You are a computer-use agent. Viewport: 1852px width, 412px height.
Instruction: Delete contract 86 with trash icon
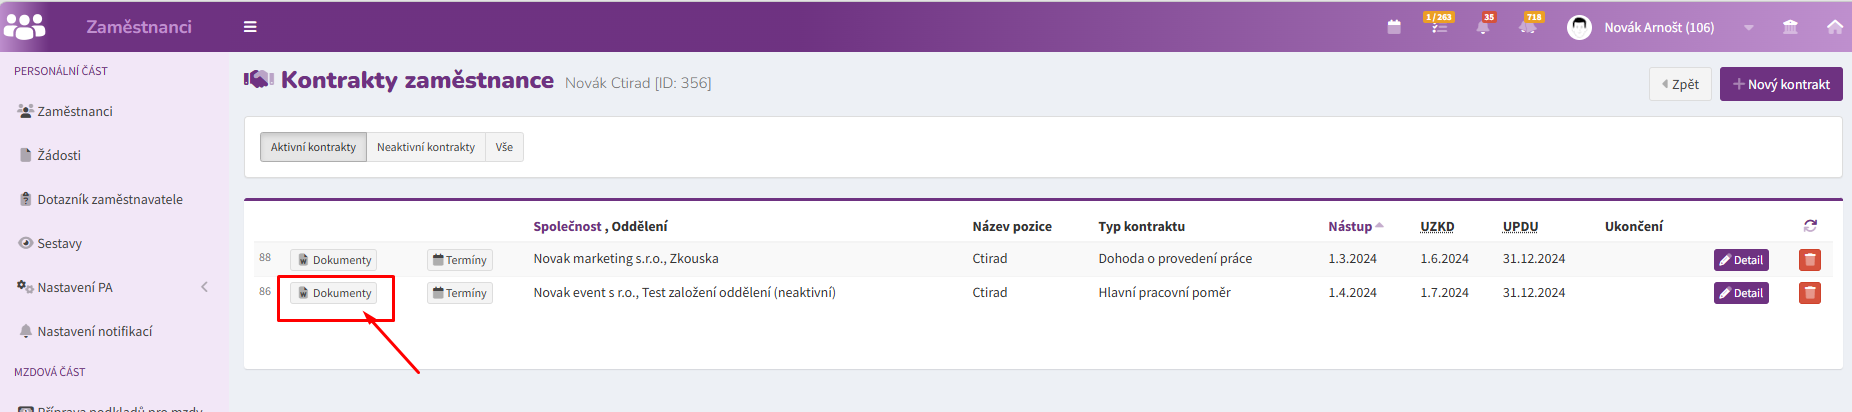click(x=1809, y=293)
